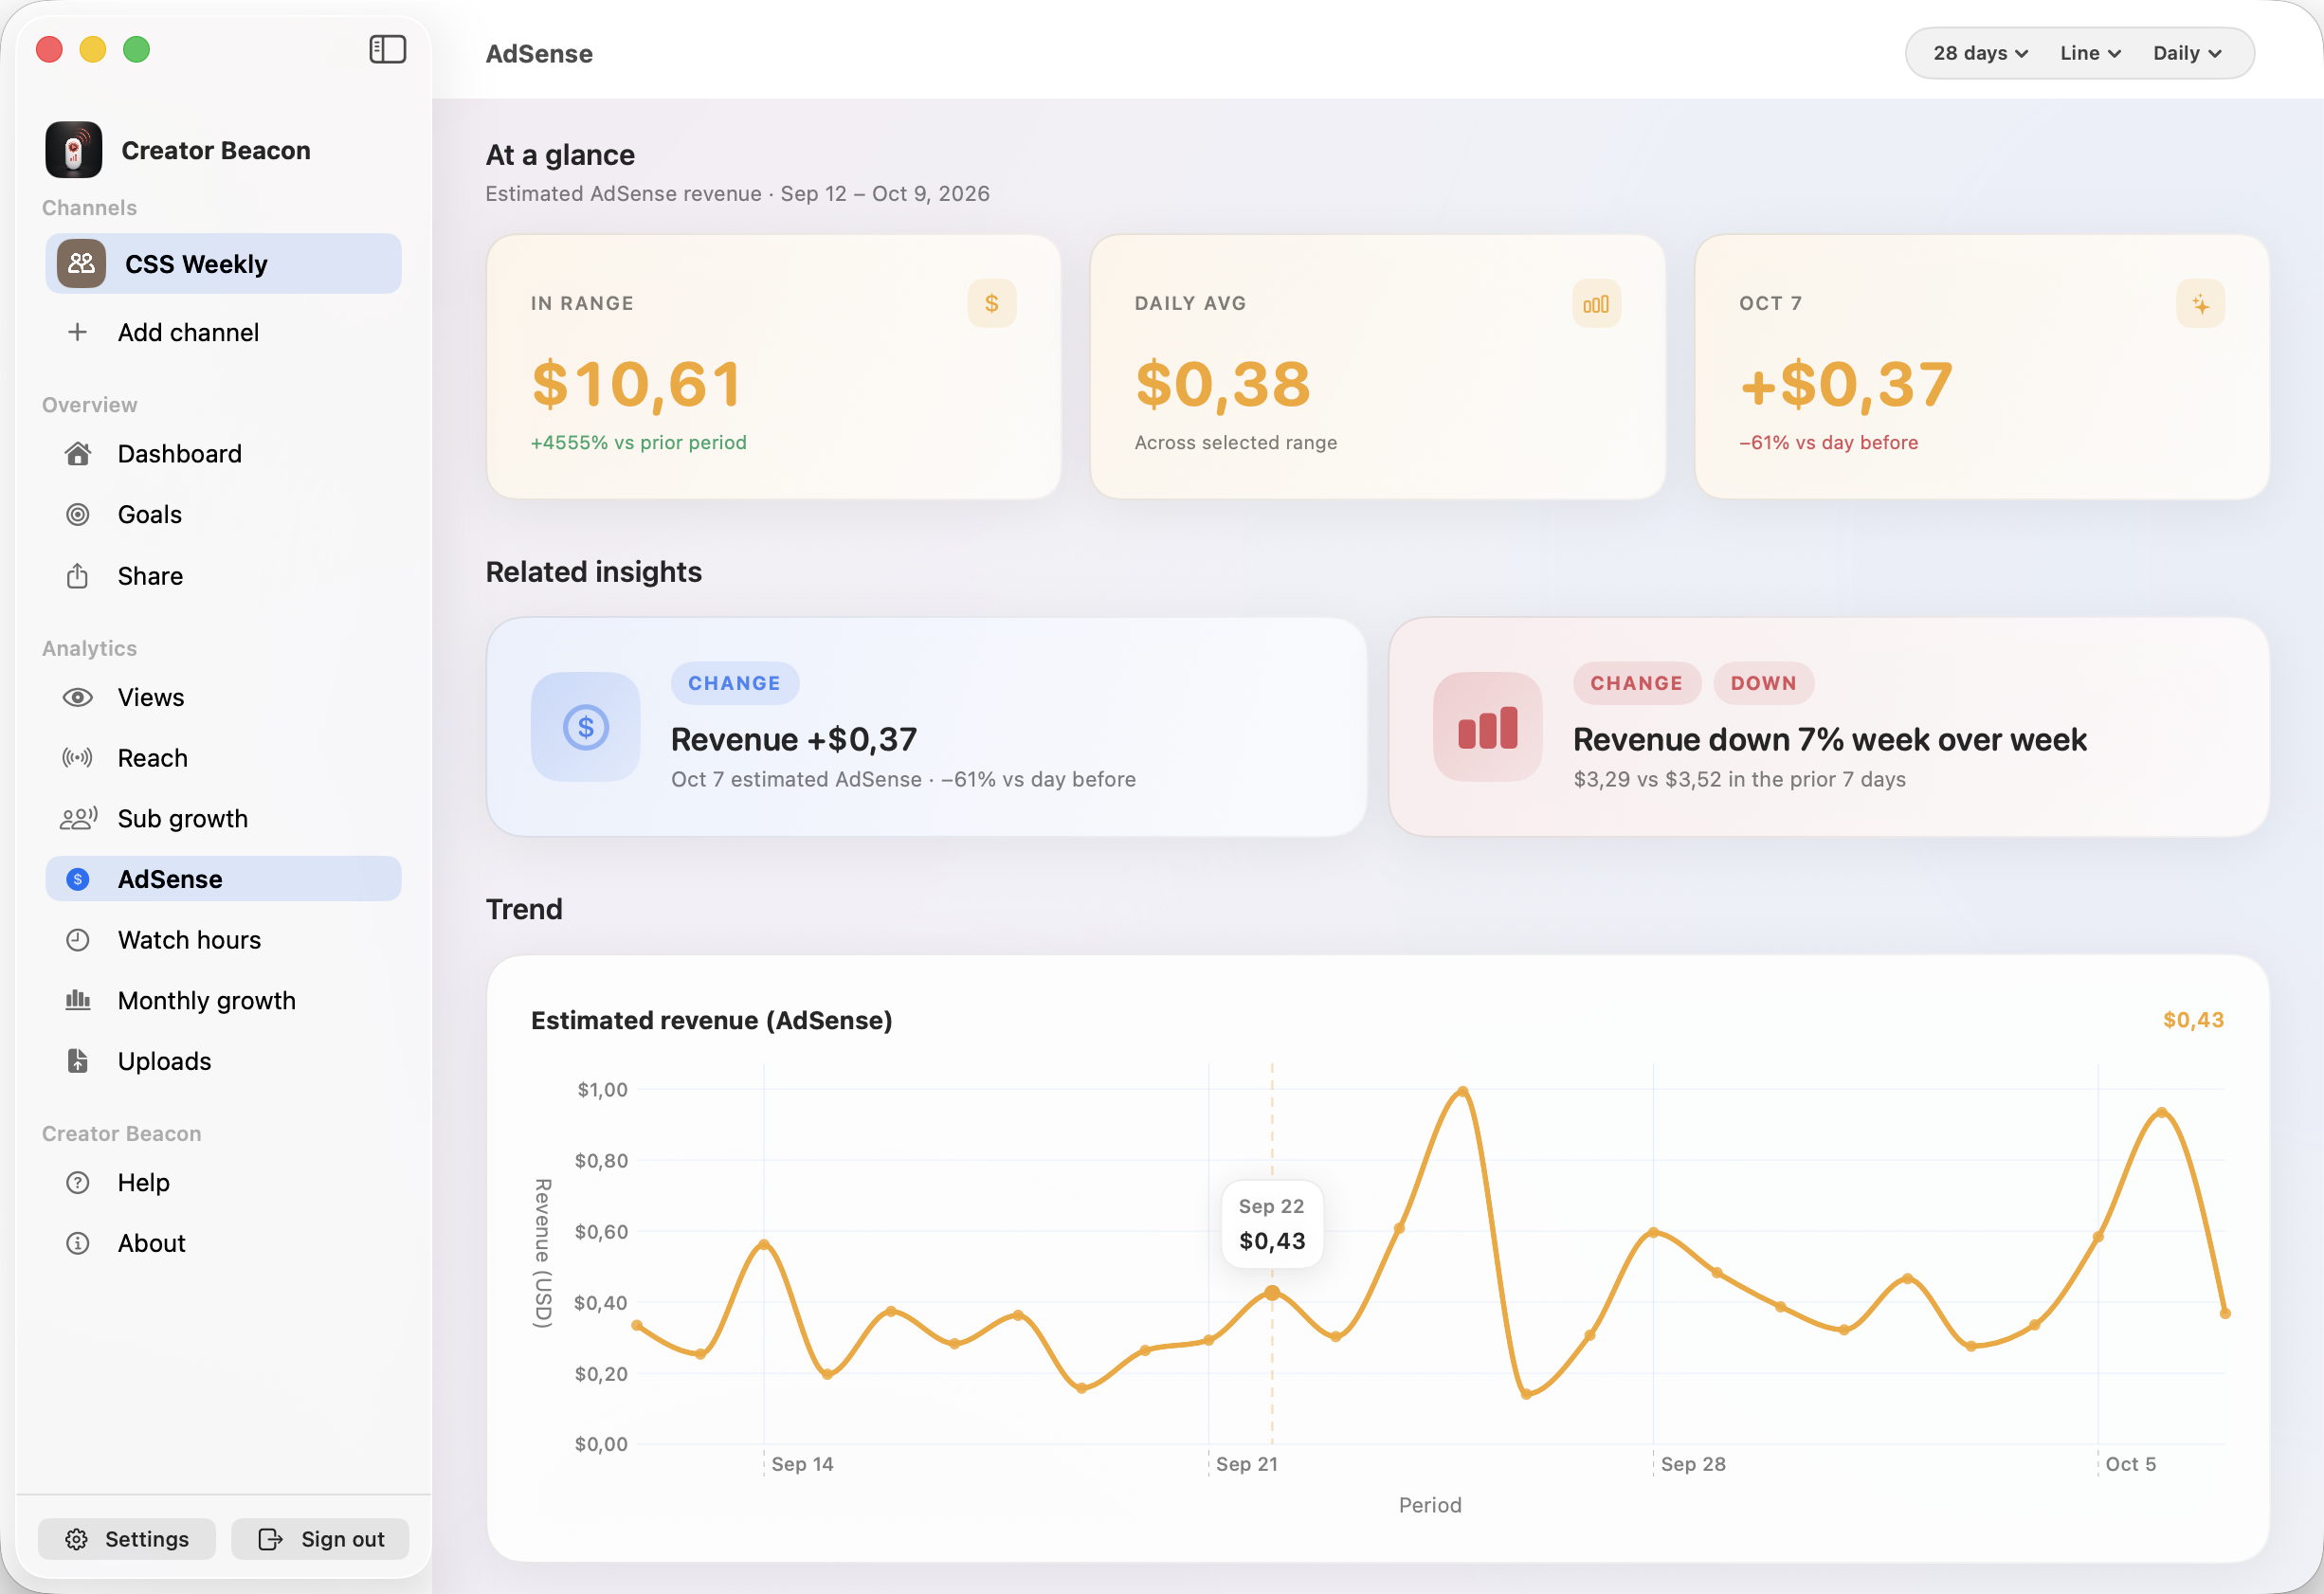Click the Sub growth people icon

(78, 819)
